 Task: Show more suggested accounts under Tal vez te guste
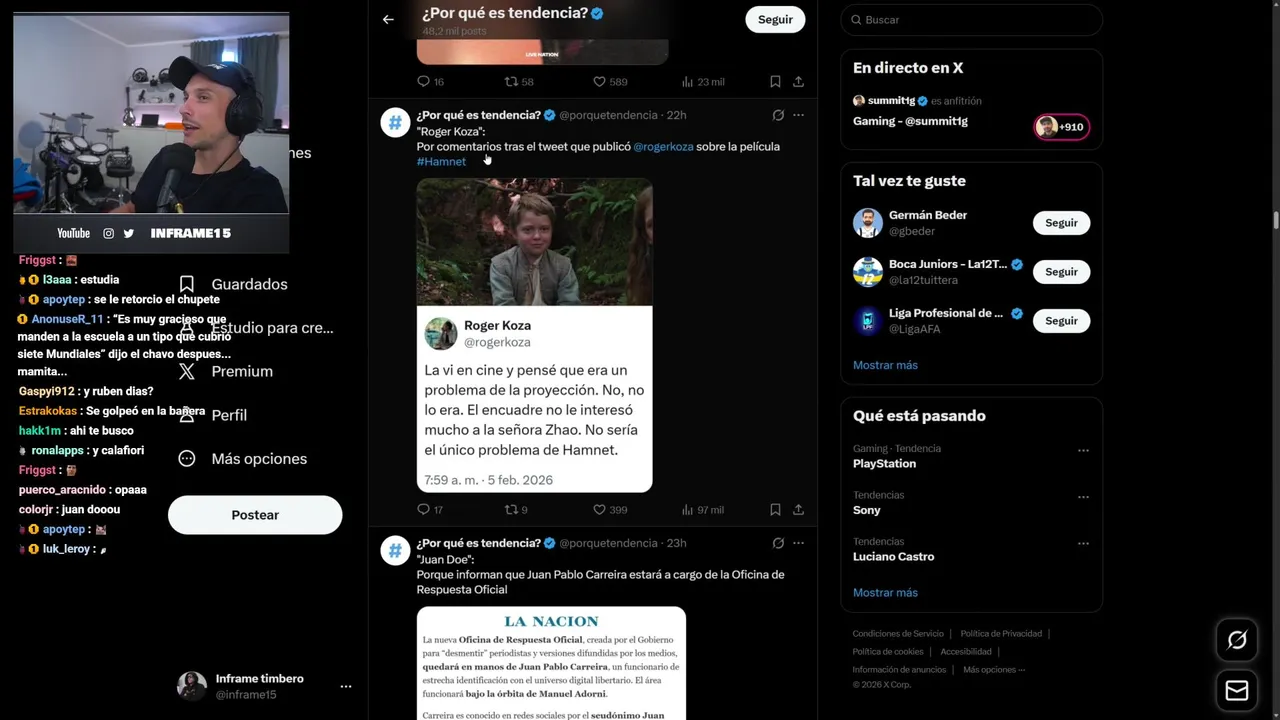point(885,365)
